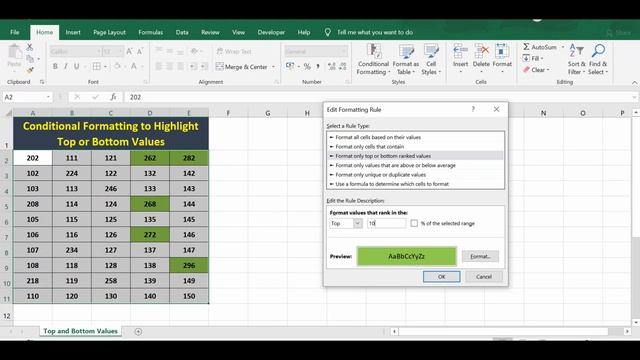This screenshot has width=640, height=360.
Task: Switch to the Formulas tab
Action: 151,32
